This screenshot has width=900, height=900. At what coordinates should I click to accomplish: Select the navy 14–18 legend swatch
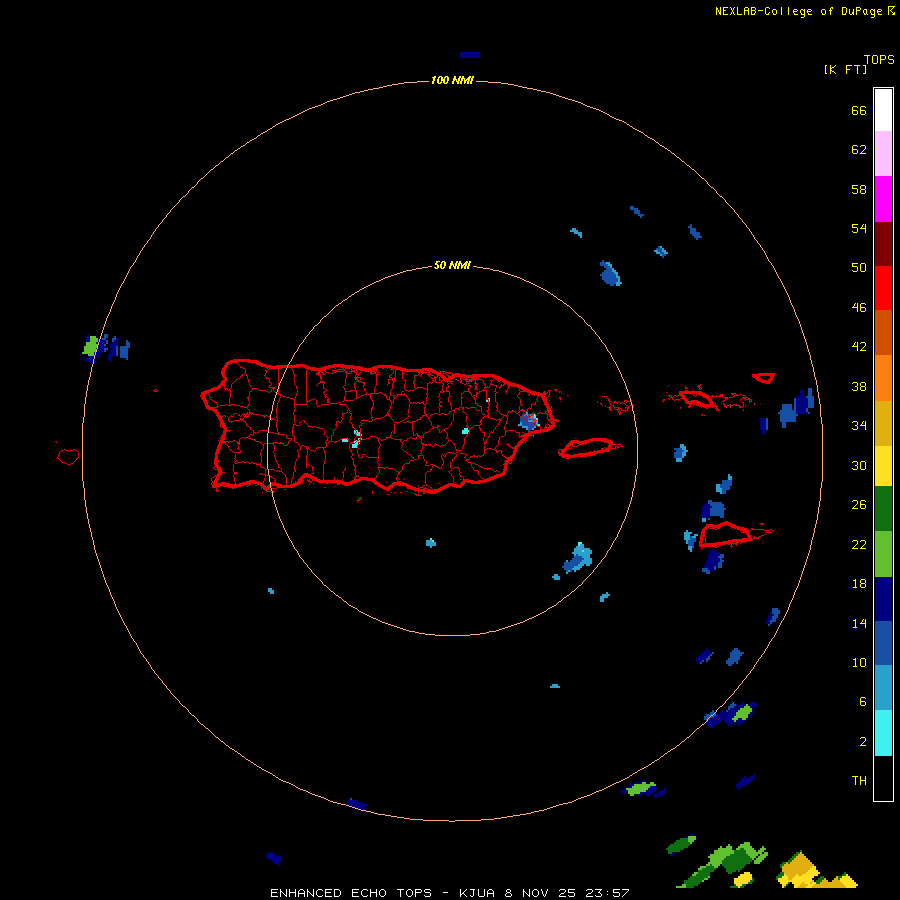point(883,599)
